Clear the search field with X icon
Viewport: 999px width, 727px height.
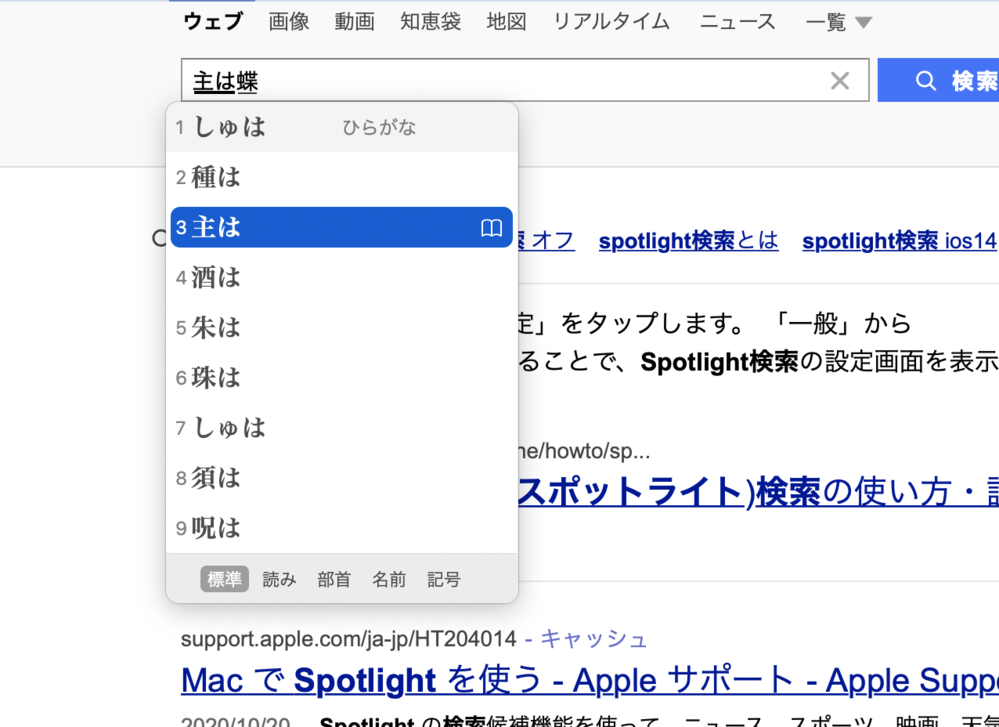[x=840, y=81]
